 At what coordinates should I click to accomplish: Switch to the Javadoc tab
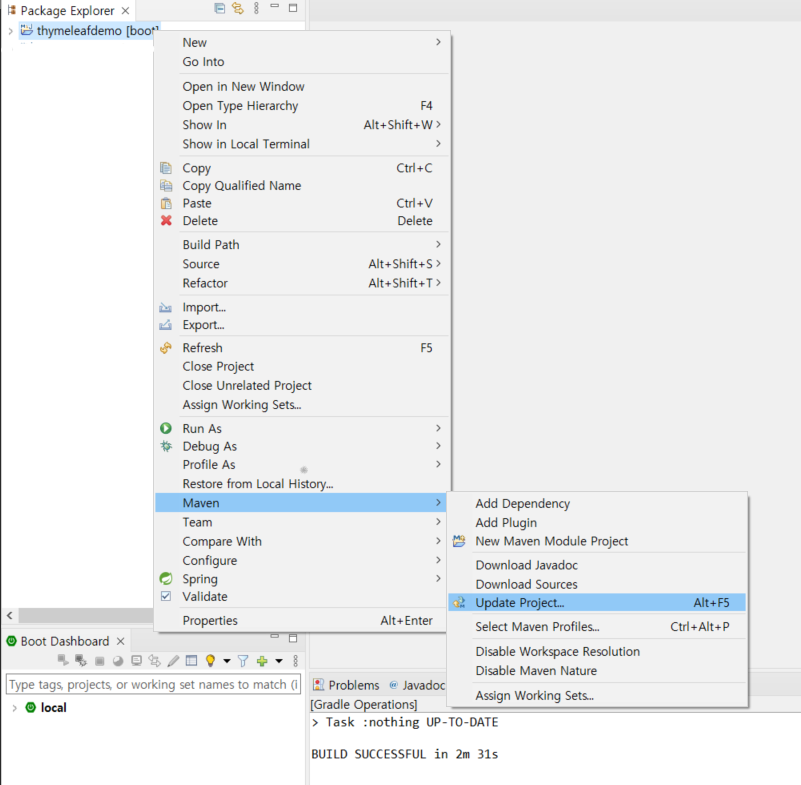tap(417, 685)
